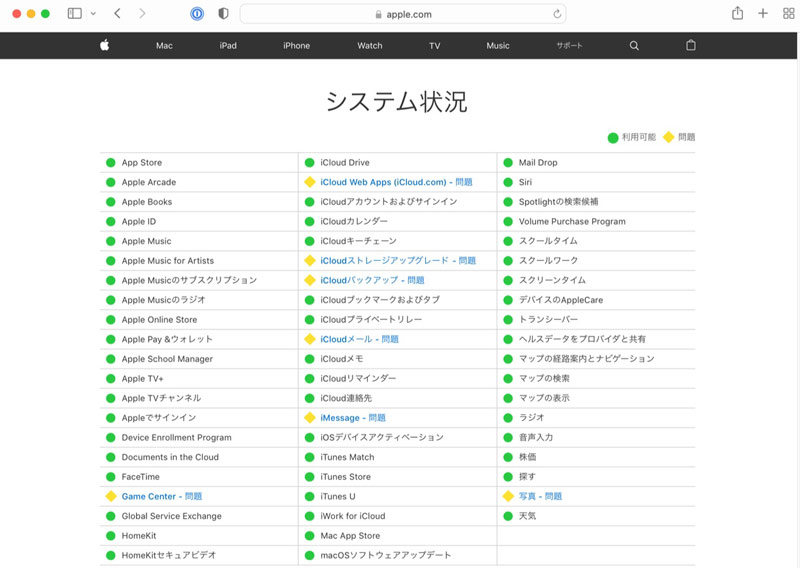This screenshot has width=800, height=568.
Task: Open the iPhone menu item
Action: [296, 45]
